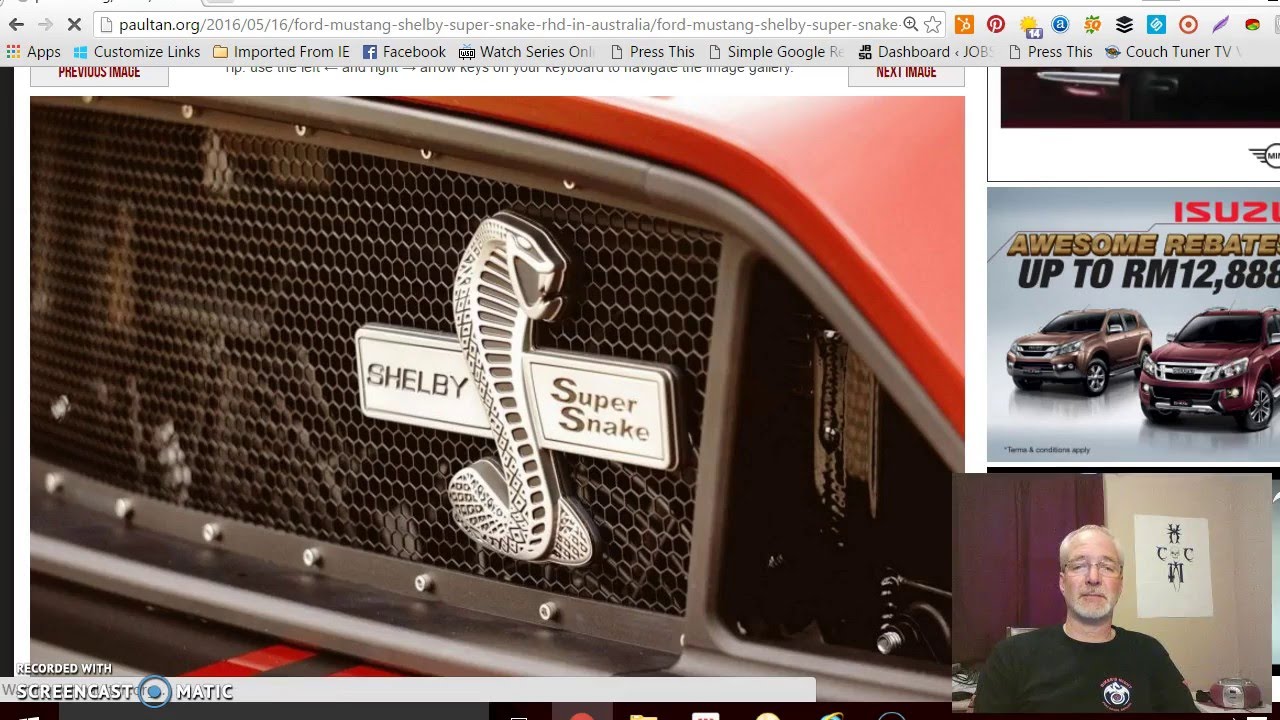
Task: Open the Dashboard JOBS bookmark
Action: pyautogui.click(x=924, y=52)
